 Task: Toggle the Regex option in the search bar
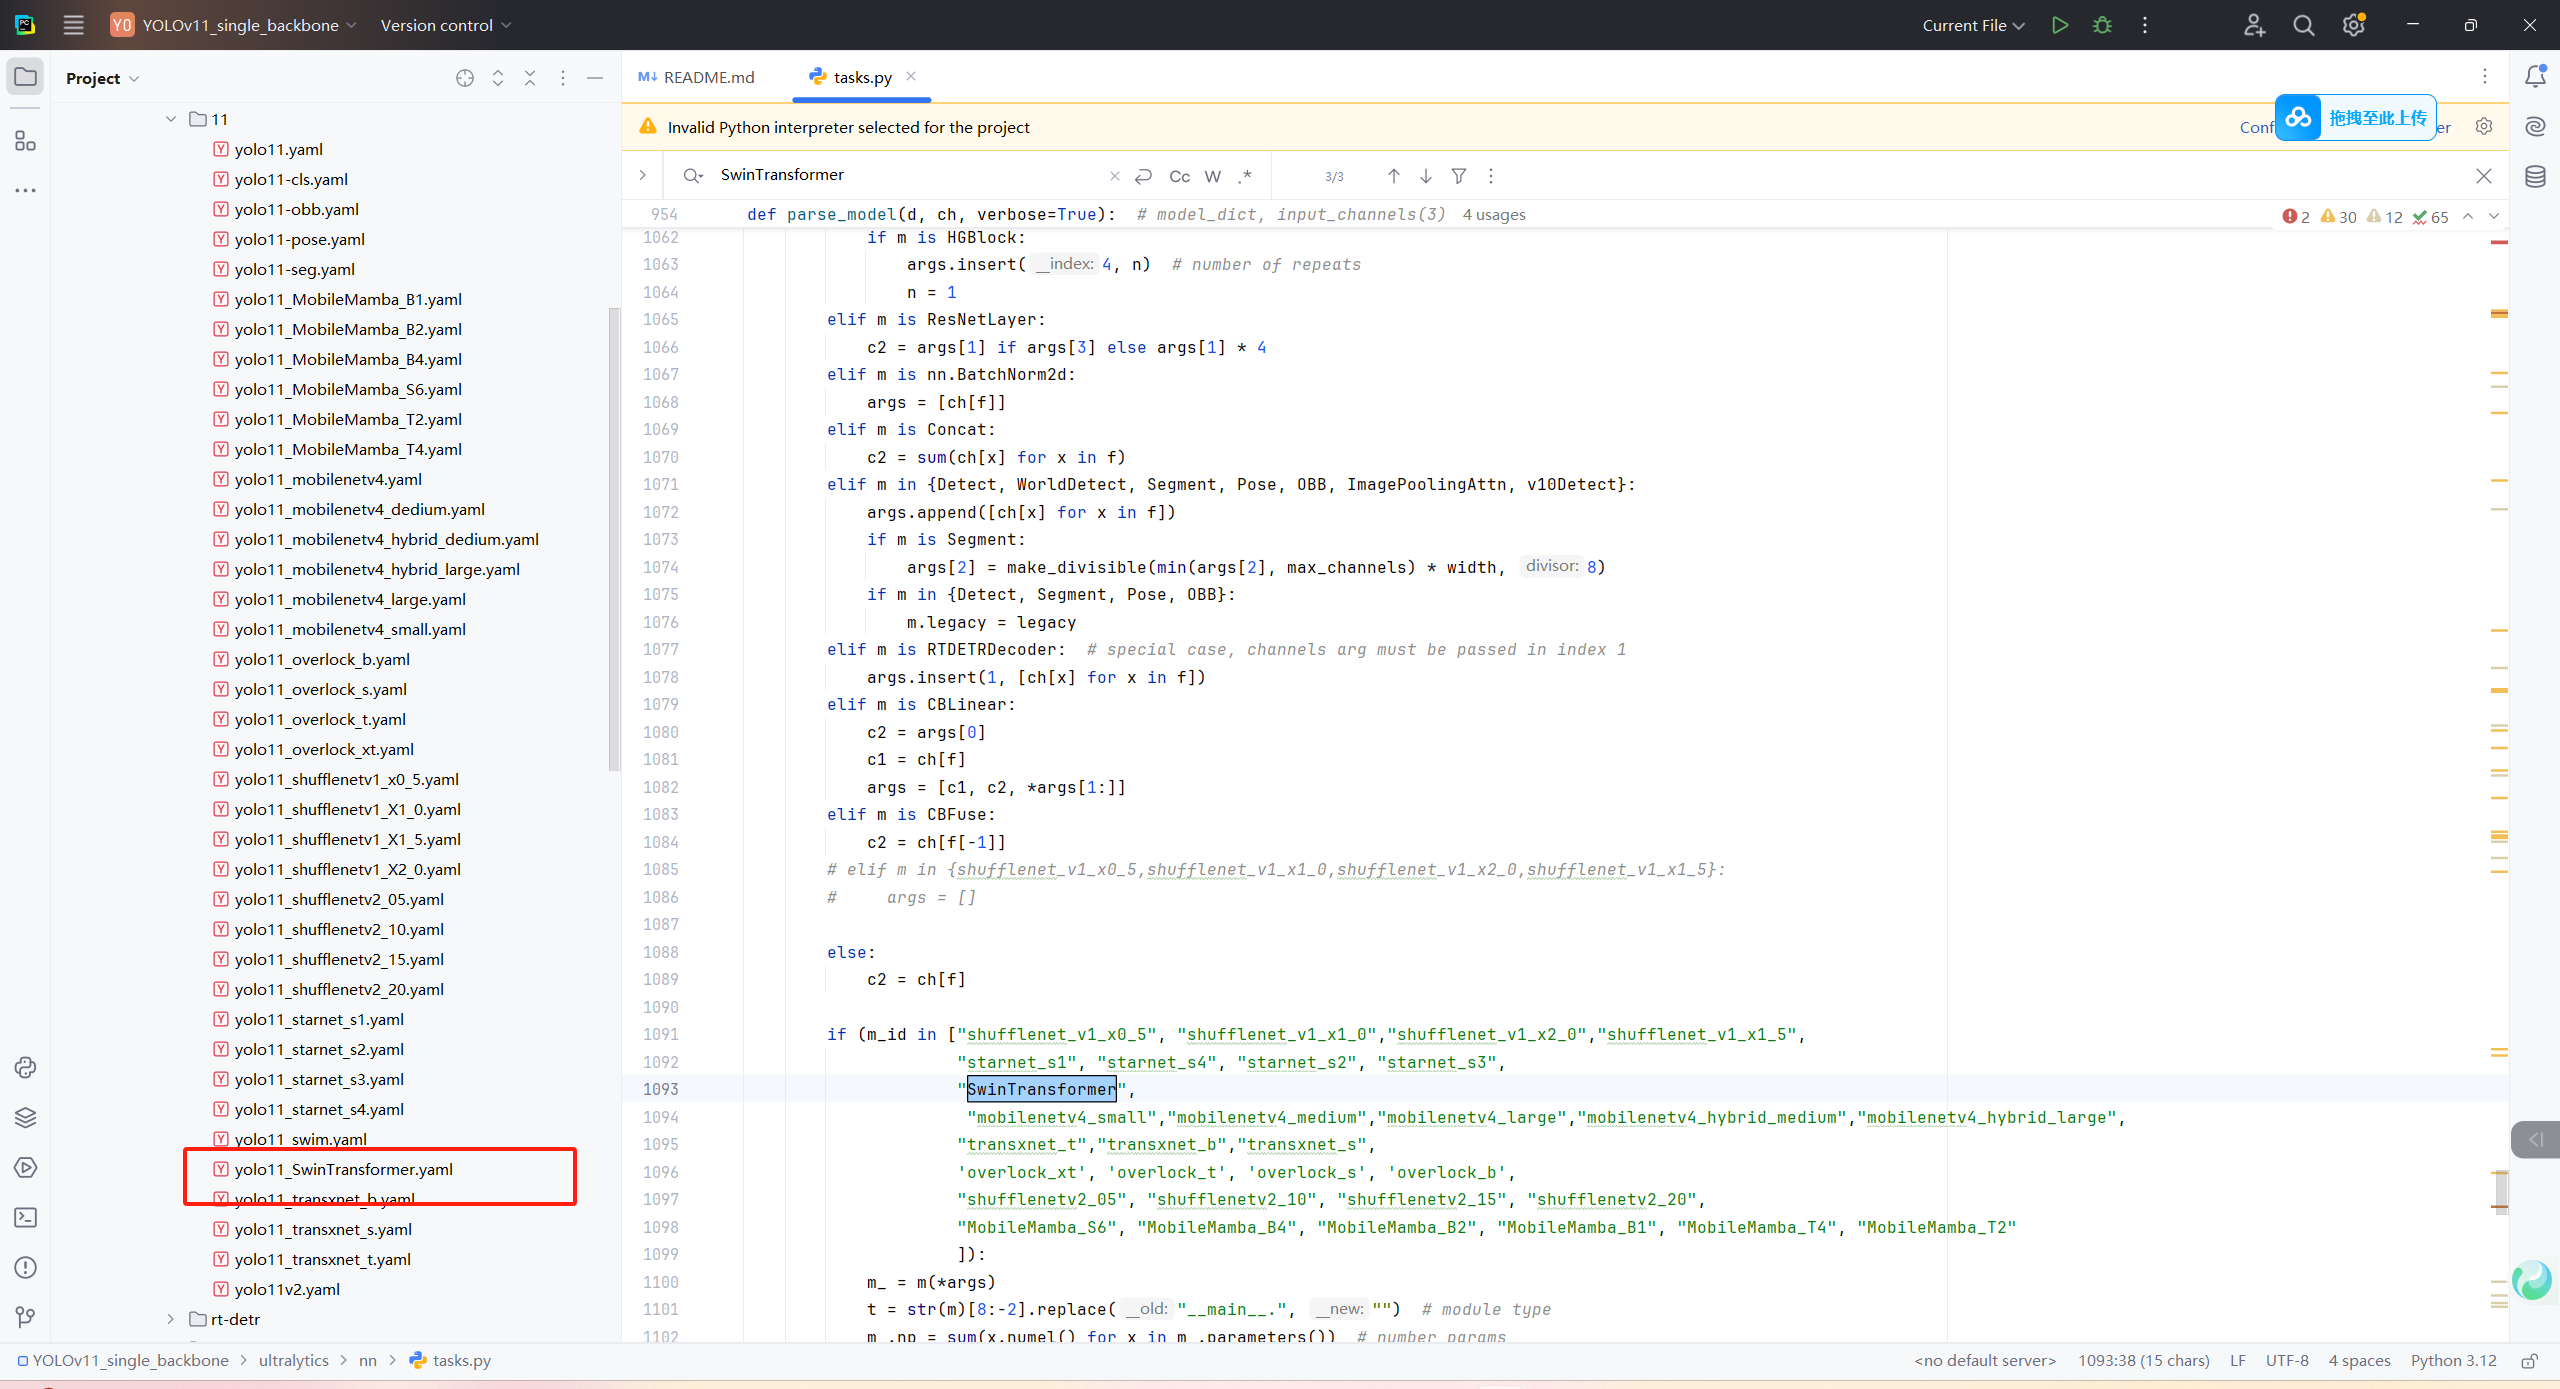tap(1245, 176)
